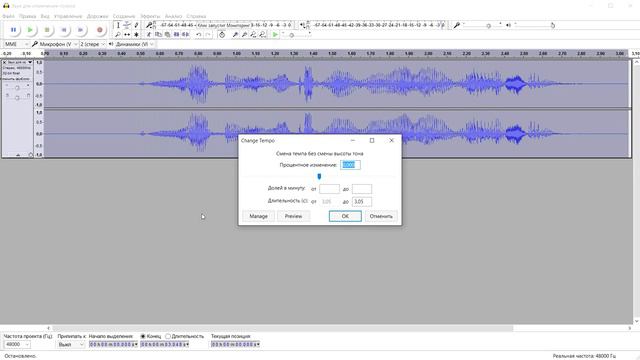Image resolution: width=640 pixels, height=360 pixels.
Task: Click the Preview button in dialog
Action: pyautogui.click(x=293, y=216)
